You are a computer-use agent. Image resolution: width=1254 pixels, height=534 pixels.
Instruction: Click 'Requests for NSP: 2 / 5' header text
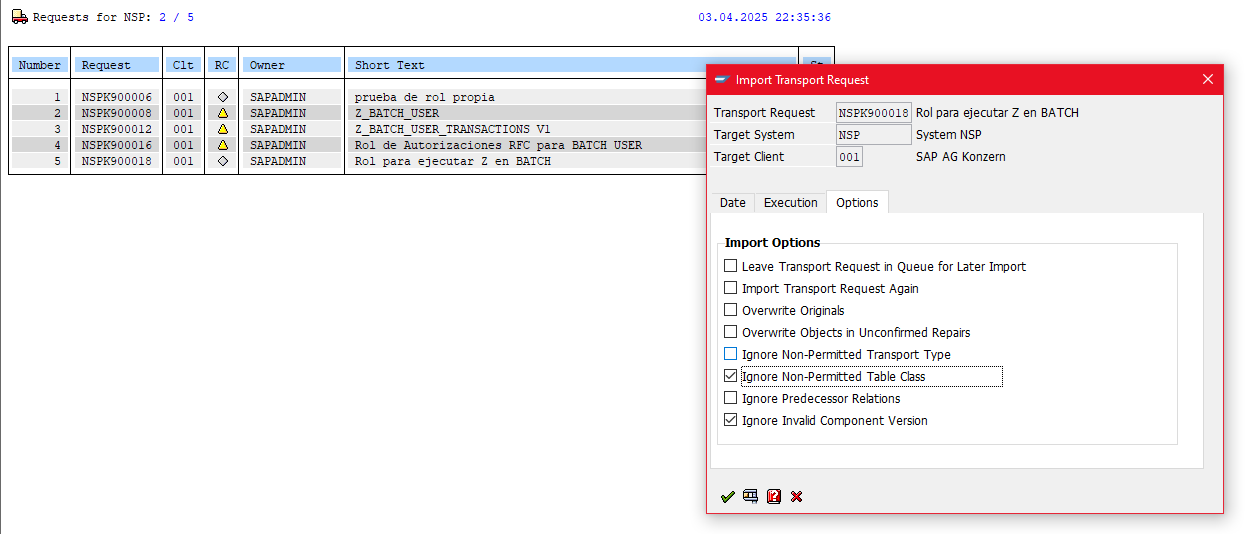pos(114,17)
